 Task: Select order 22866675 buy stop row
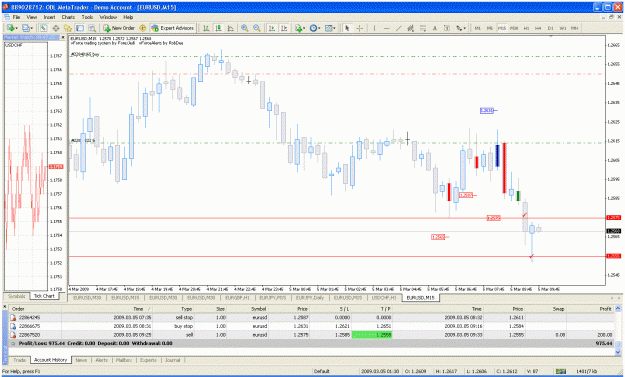point(312,326)
